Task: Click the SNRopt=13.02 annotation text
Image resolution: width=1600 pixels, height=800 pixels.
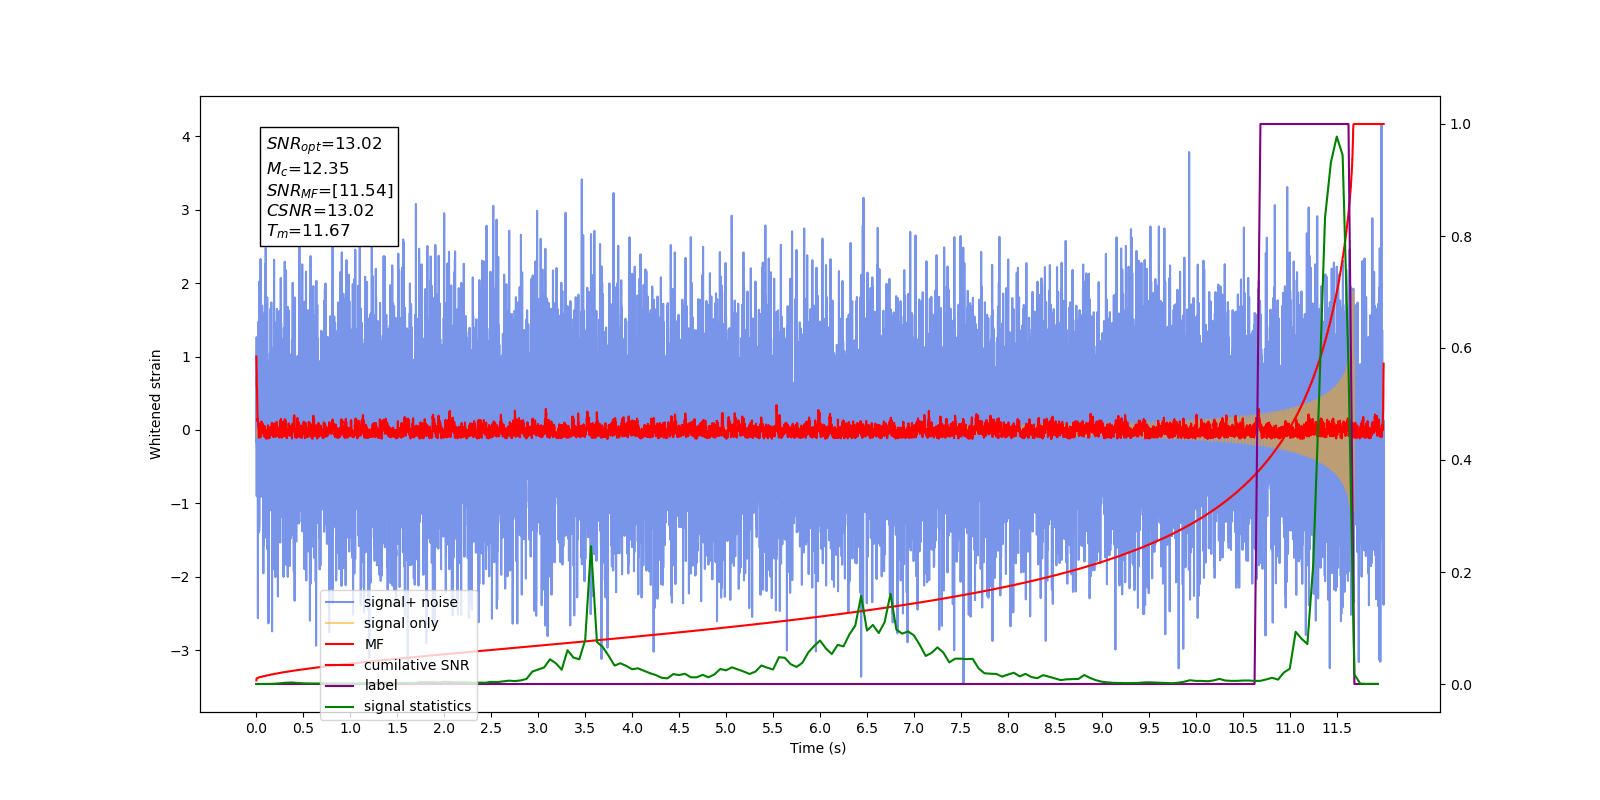Action: click(324, 144)
